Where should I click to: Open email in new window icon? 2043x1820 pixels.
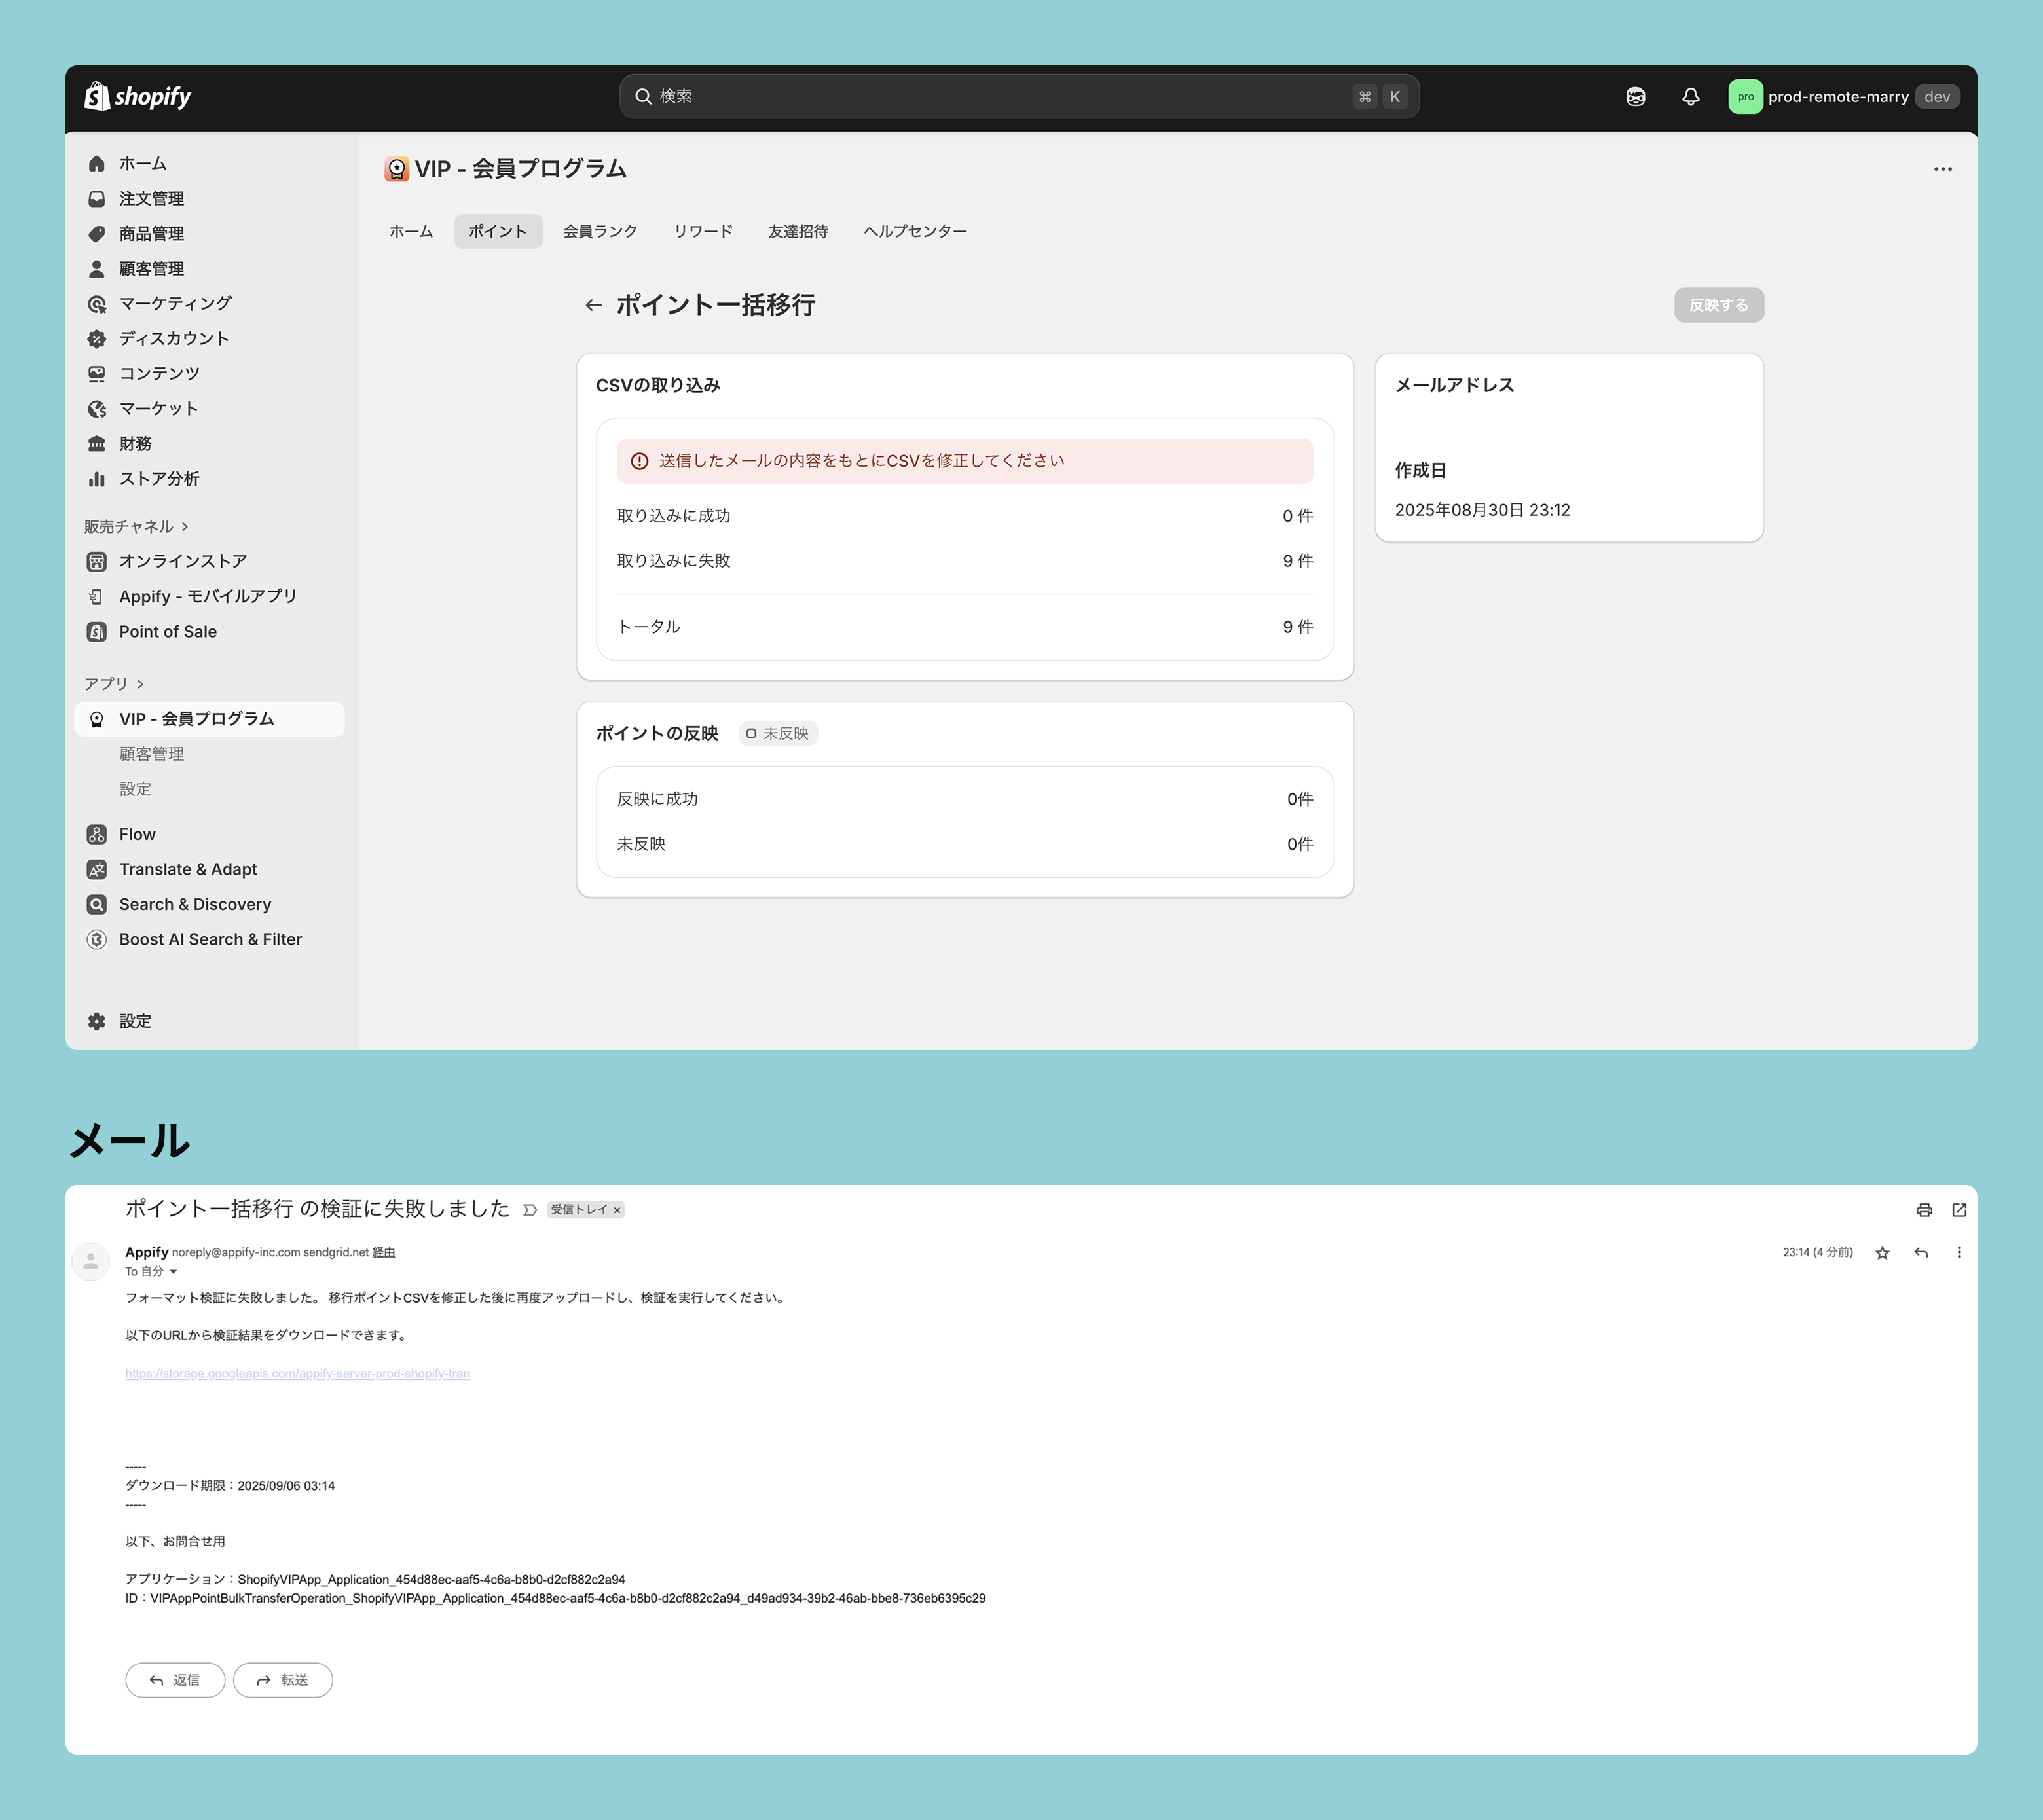1959,1210
